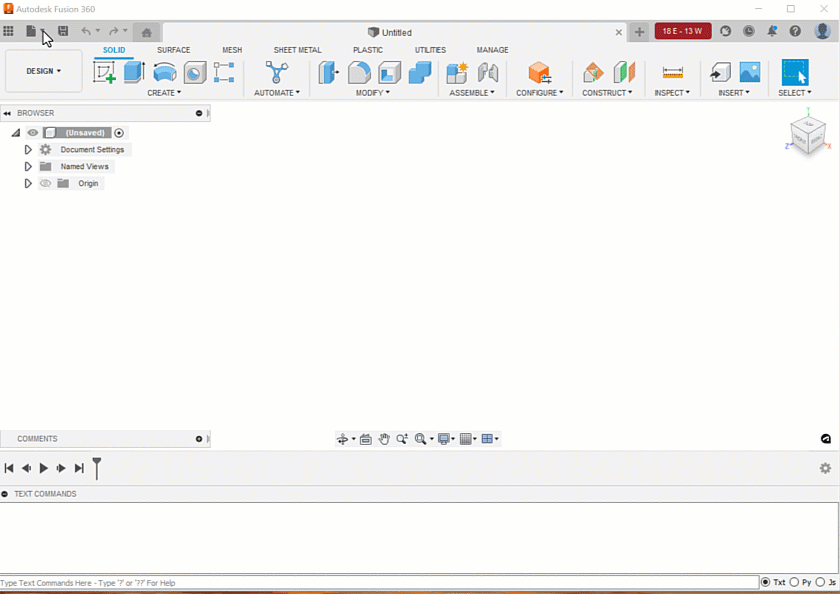The height and width of the screenshot is (594, 840).
Task: Toggle visibility of the Origin folder
Action: pyautogui.click(x=46, y=183)
